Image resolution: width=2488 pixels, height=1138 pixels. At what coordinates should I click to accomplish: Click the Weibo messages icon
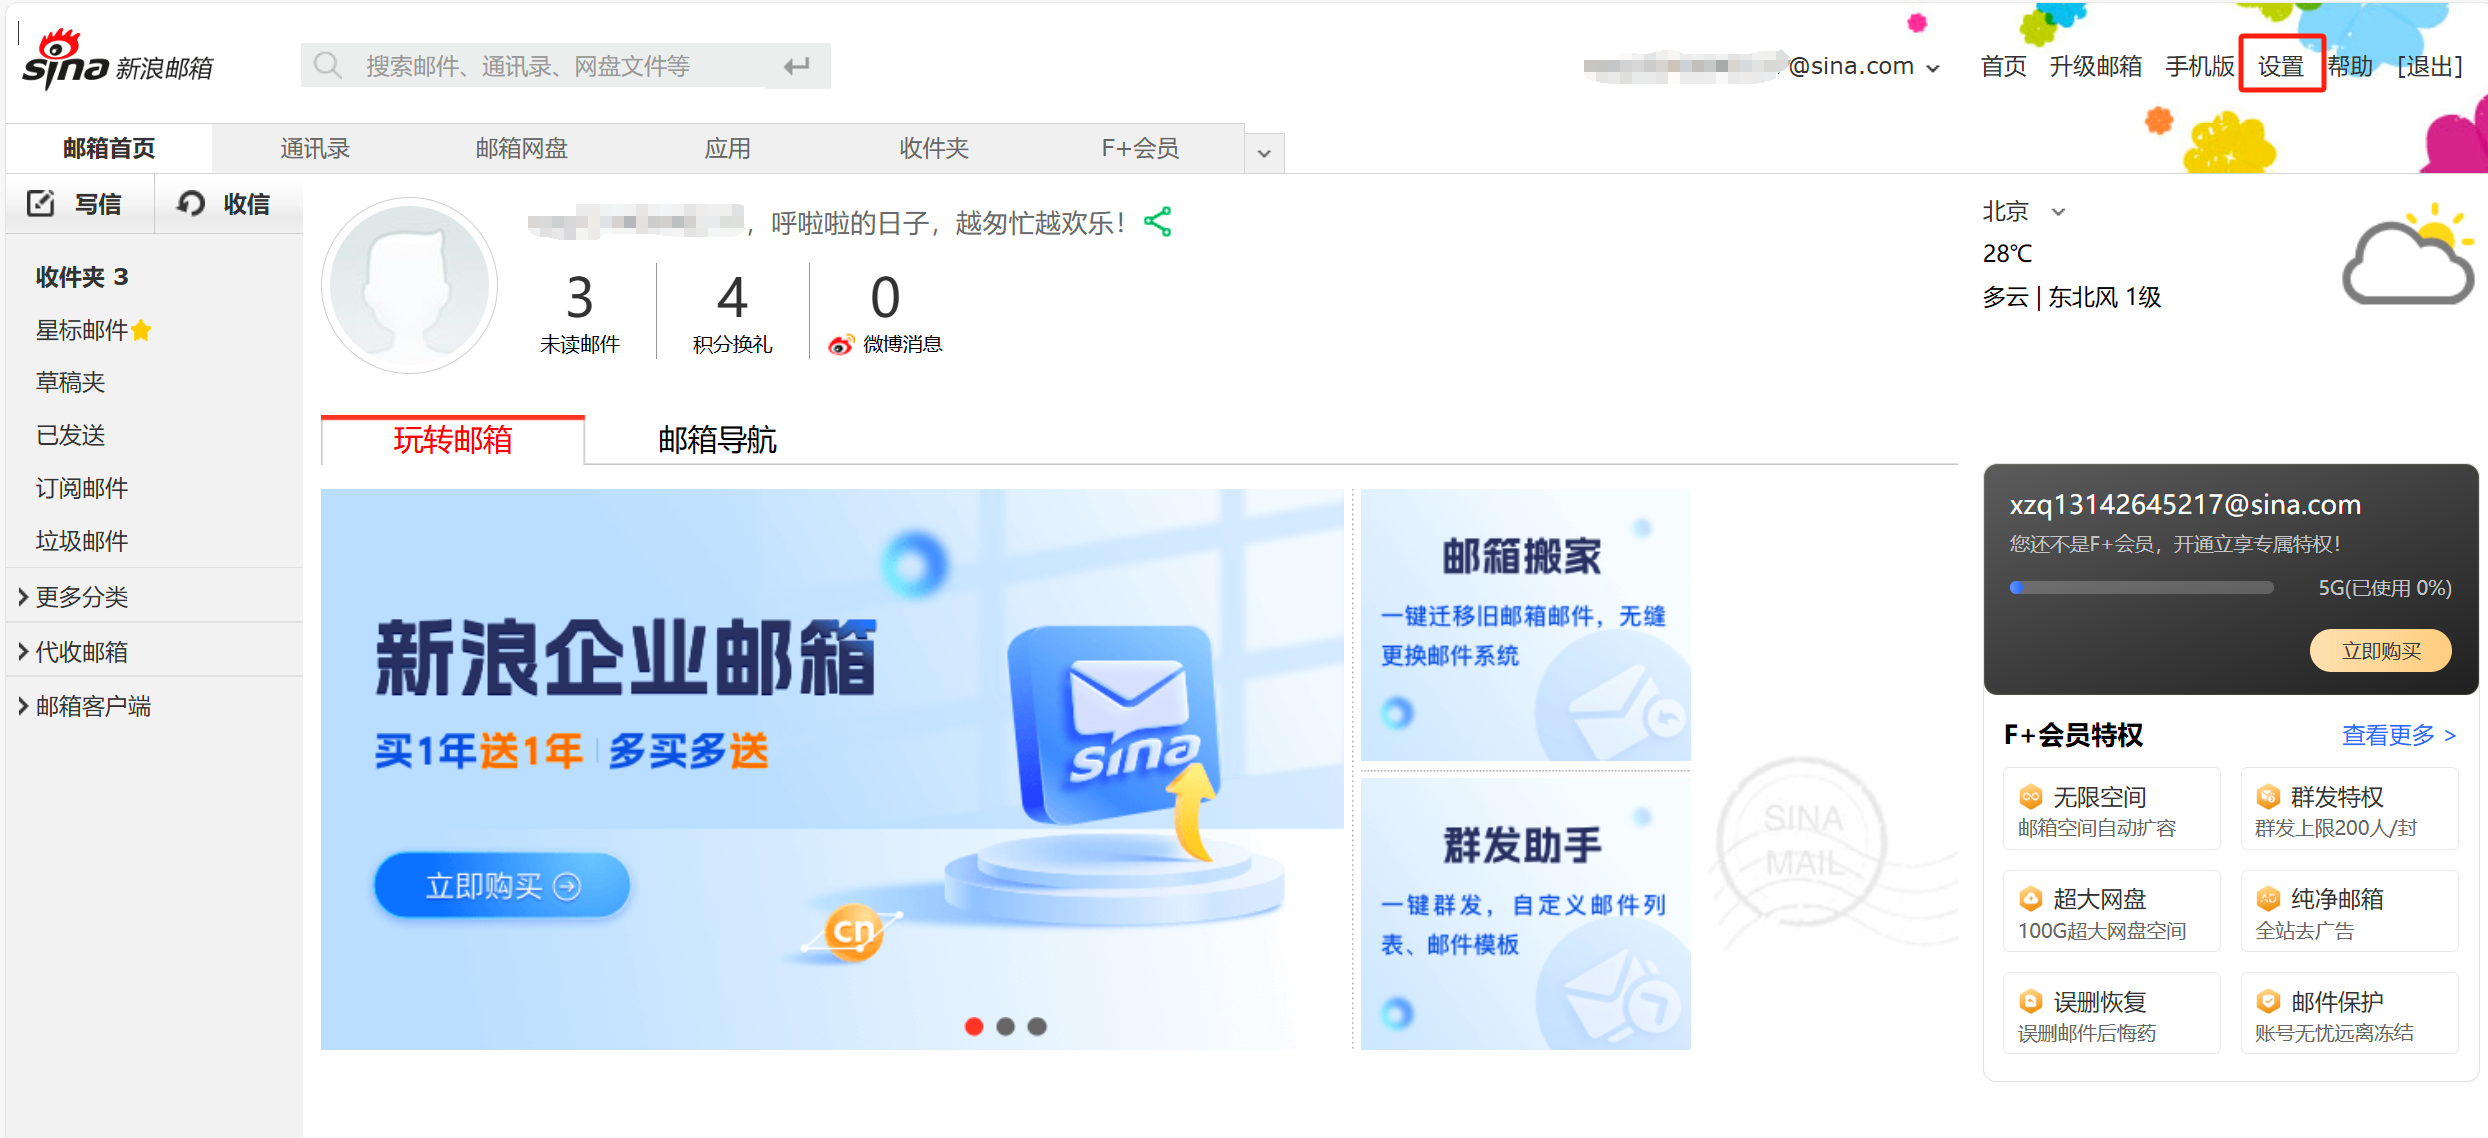[840, 345]
